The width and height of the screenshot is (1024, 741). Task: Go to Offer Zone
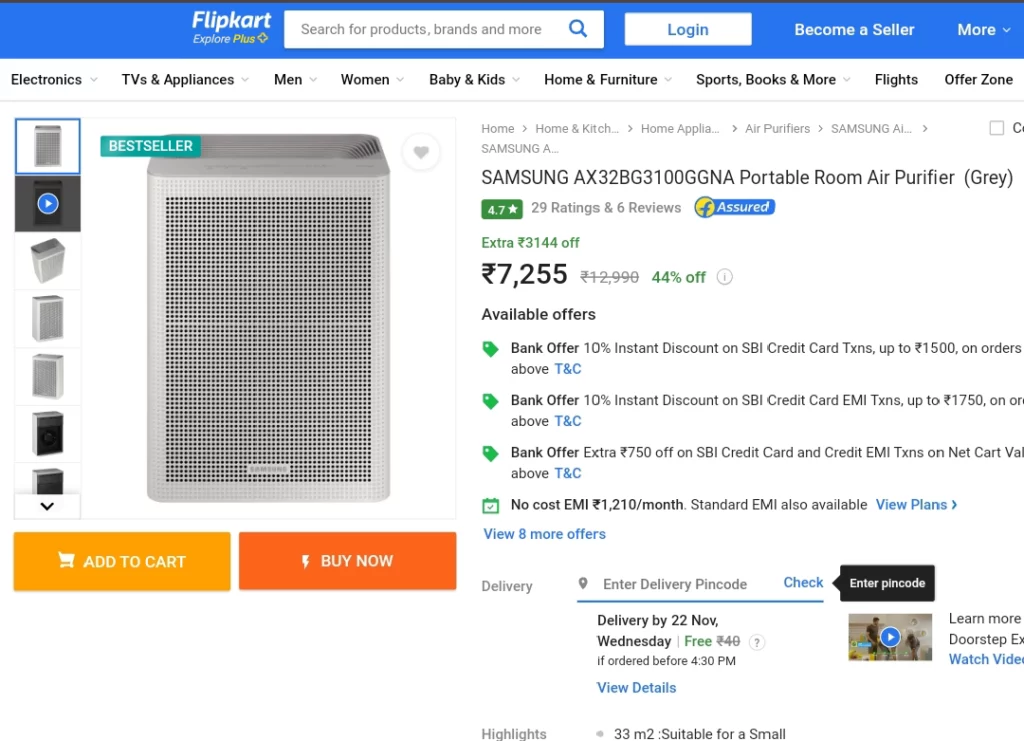[x=978, y=80]
